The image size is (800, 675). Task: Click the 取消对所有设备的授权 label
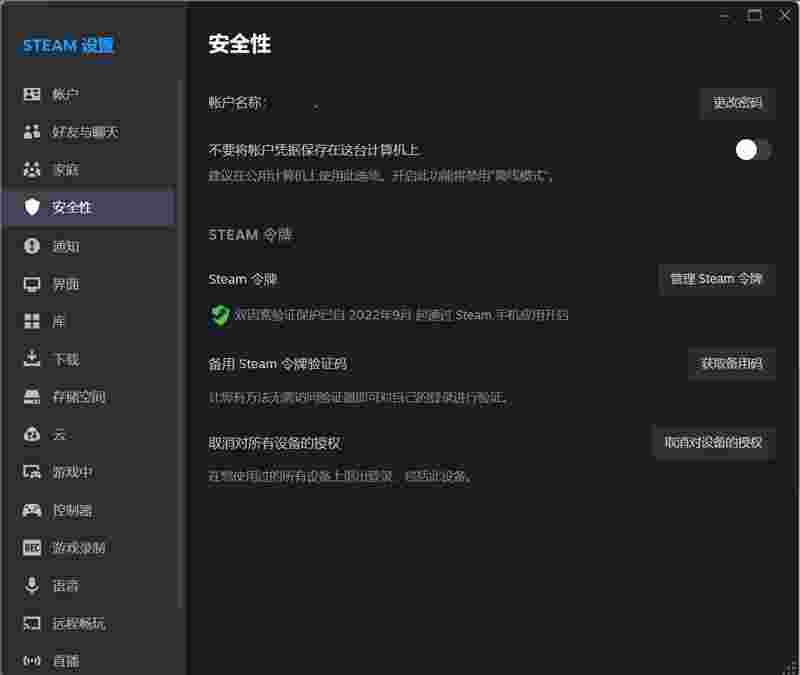pos(275,443)
